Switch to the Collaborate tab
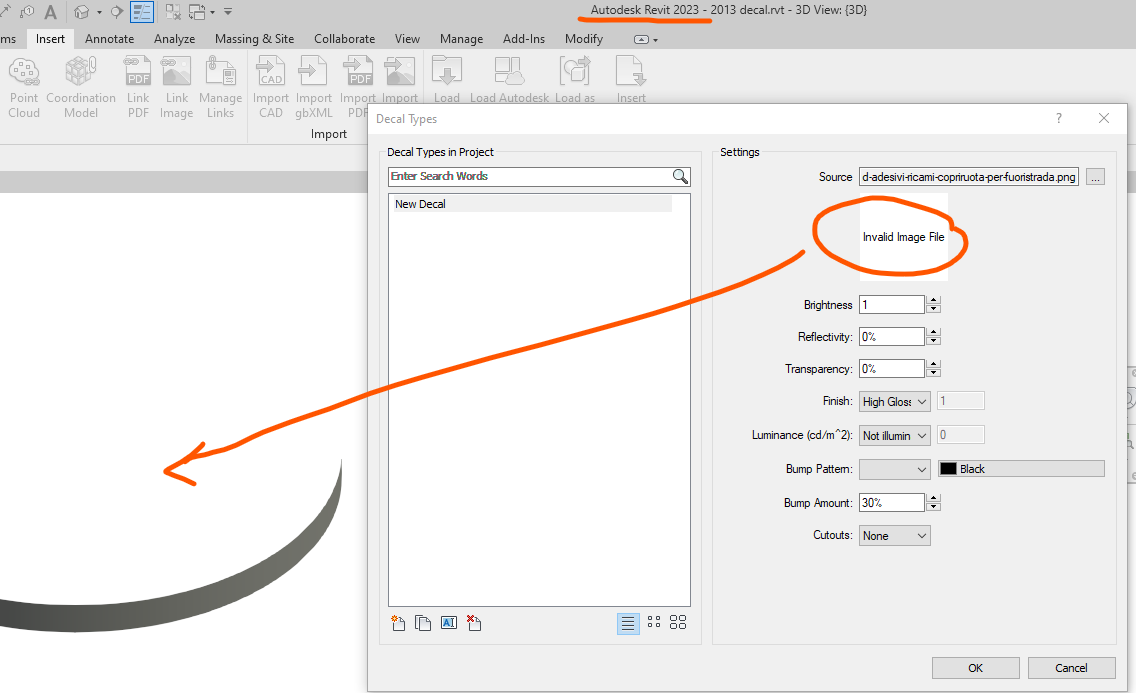The width and height of the screenshot is (1136, 693). [344, 39]
